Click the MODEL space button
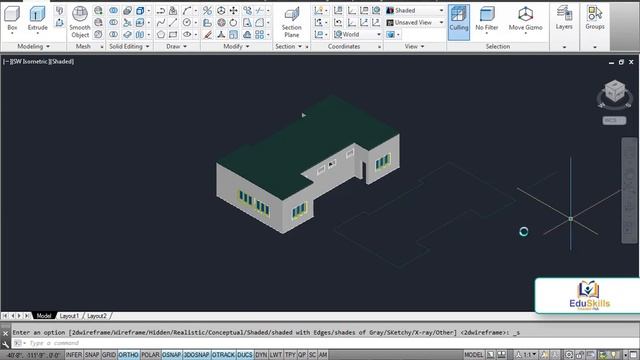640x360 pixels. pyautogui.click(x=473, y=355)
